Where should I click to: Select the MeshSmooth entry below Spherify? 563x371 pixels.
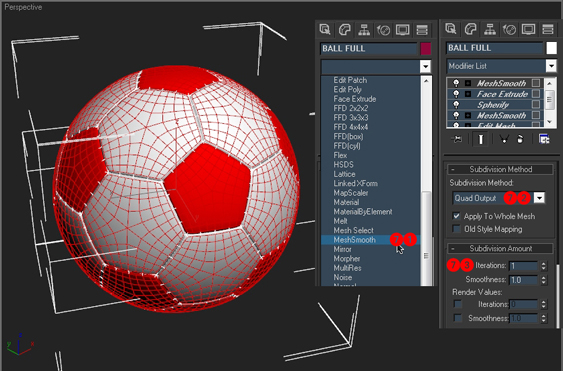coord(501,115)
